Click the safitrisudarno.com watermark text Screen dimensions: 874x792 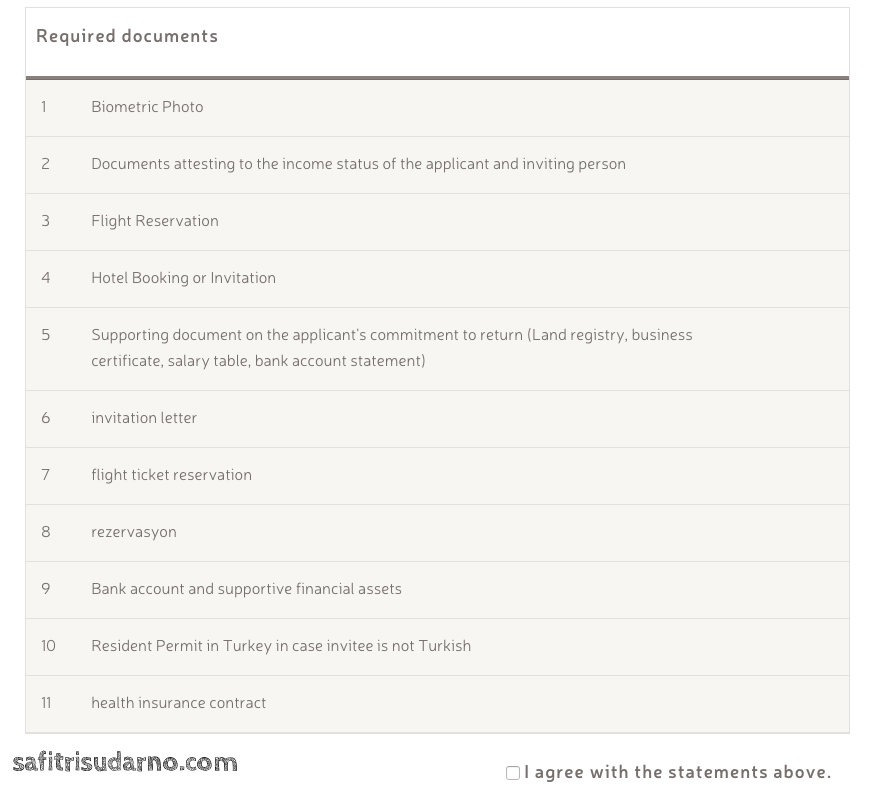pyautogui.click(x=125, y=764)
